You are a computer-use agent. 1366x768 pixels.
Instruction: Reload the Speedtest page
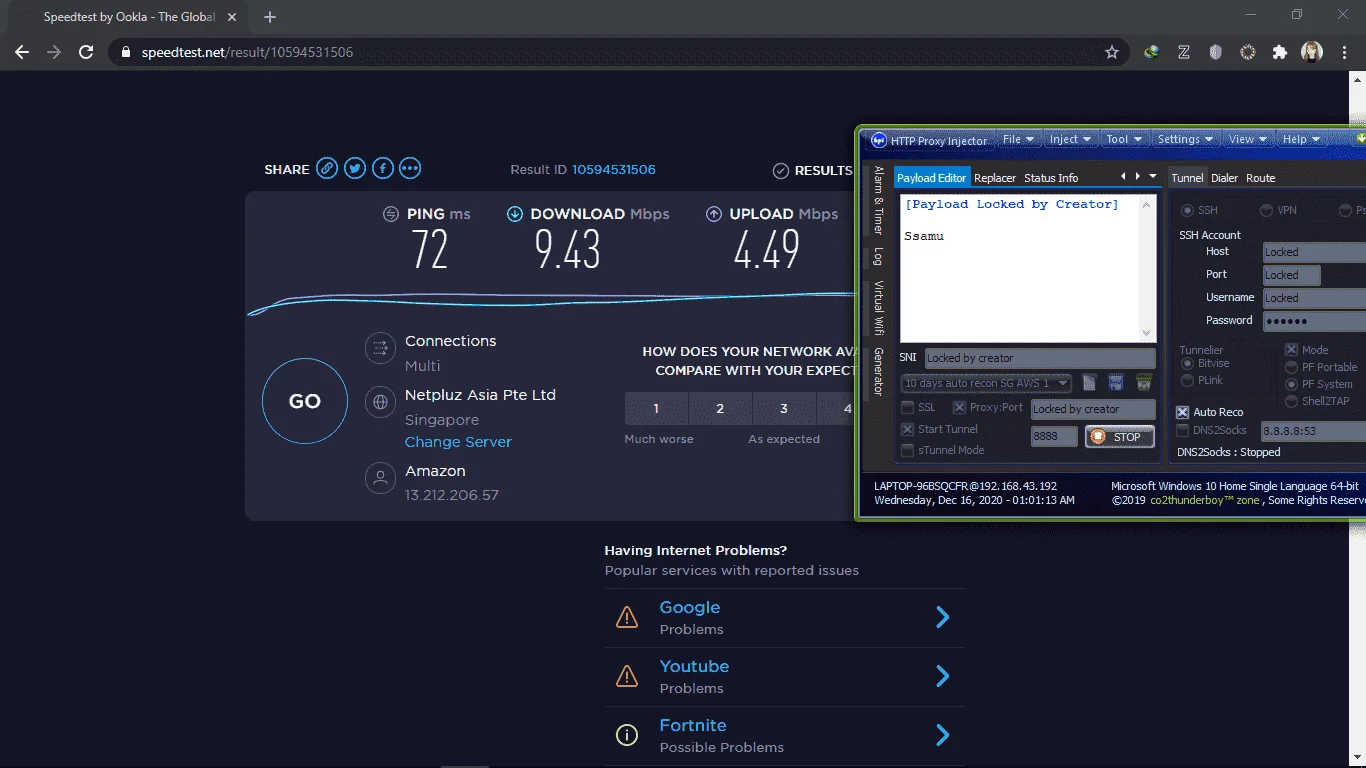point(86,52)
